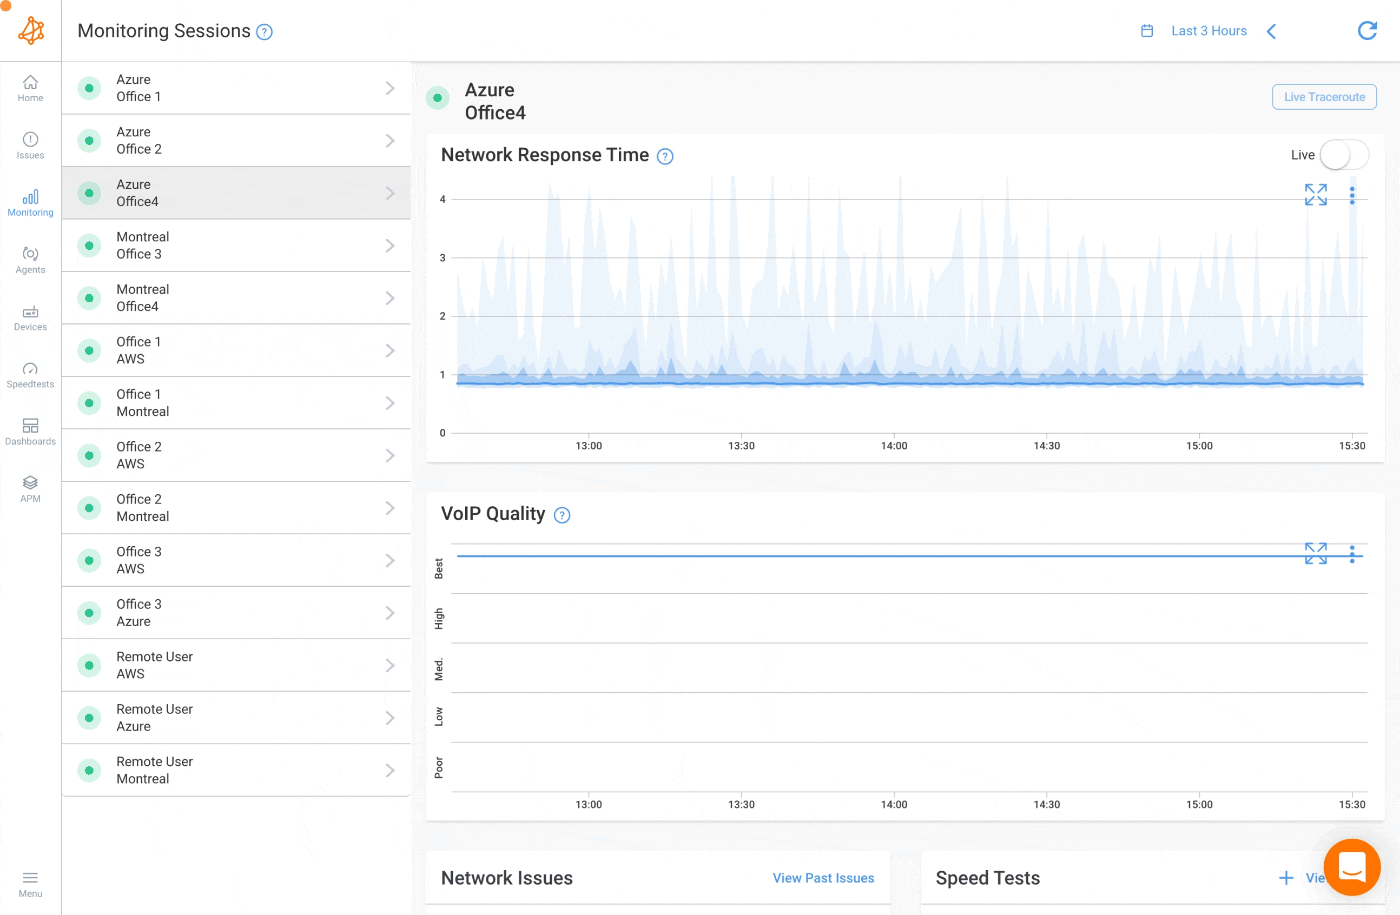
Task: Select Office 2 AWS session
Action: click(x=236, y=455)
